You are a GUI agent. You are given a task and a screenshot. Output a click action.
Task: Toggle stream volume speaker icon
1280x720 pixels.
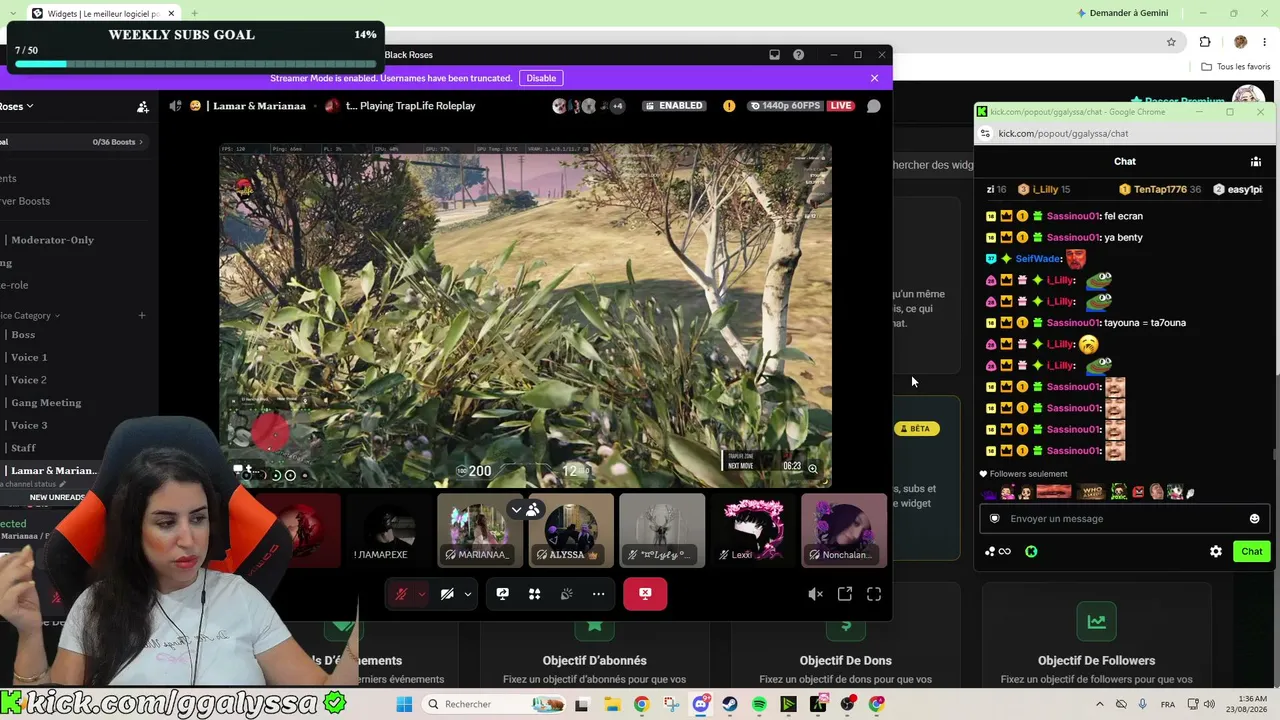[x=815, y=594]
